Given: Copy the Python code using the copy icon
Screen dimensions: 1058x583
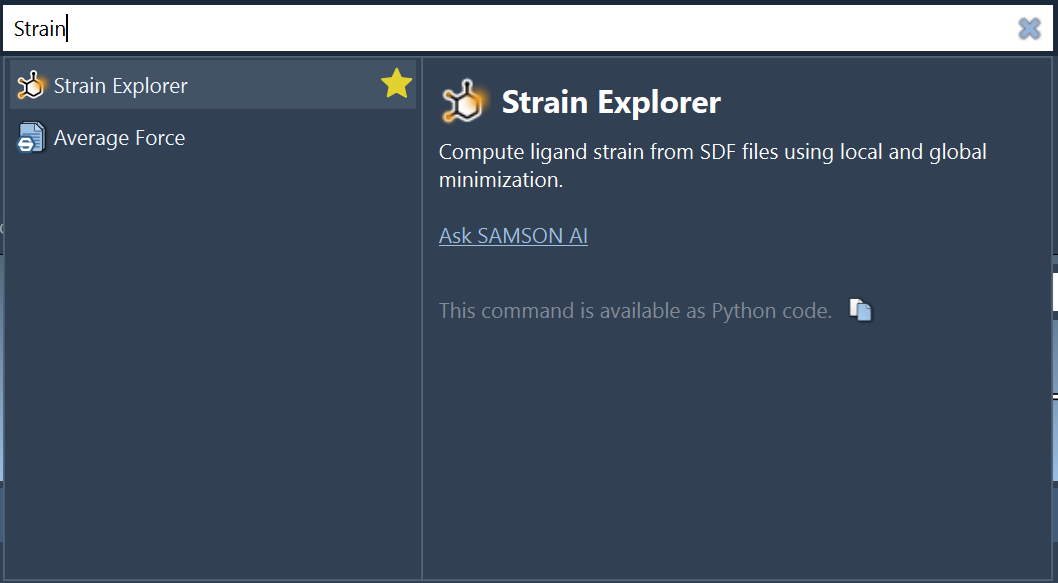Looking at the screenshot, I should 861,310.
